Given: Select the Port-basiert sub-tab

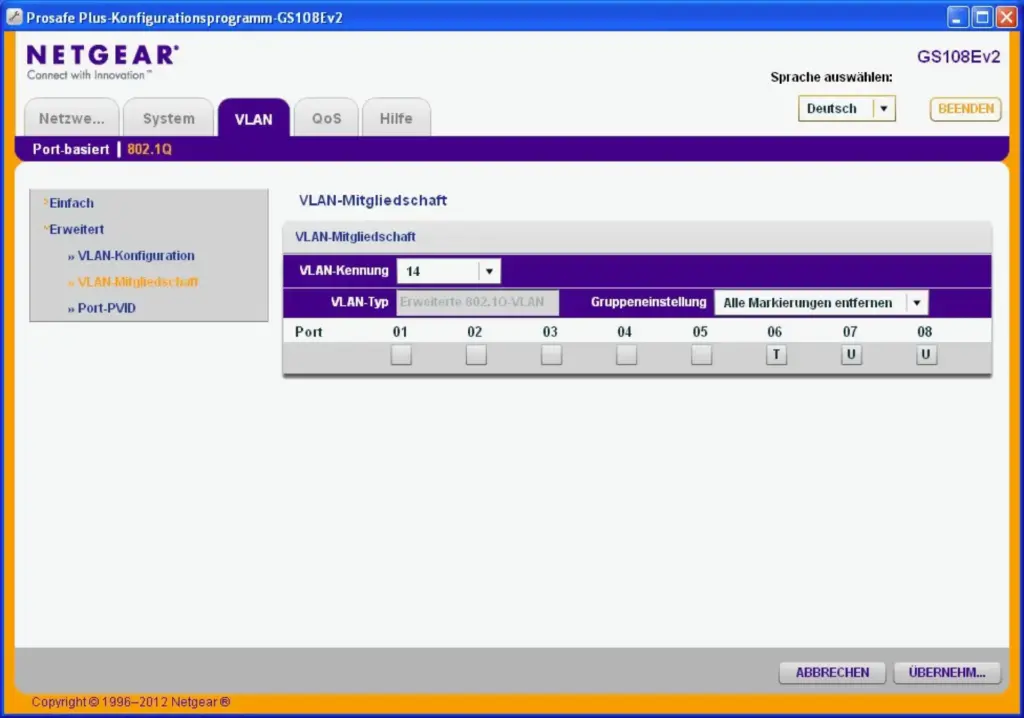Looking at the screenshot, I should point(71,149).
